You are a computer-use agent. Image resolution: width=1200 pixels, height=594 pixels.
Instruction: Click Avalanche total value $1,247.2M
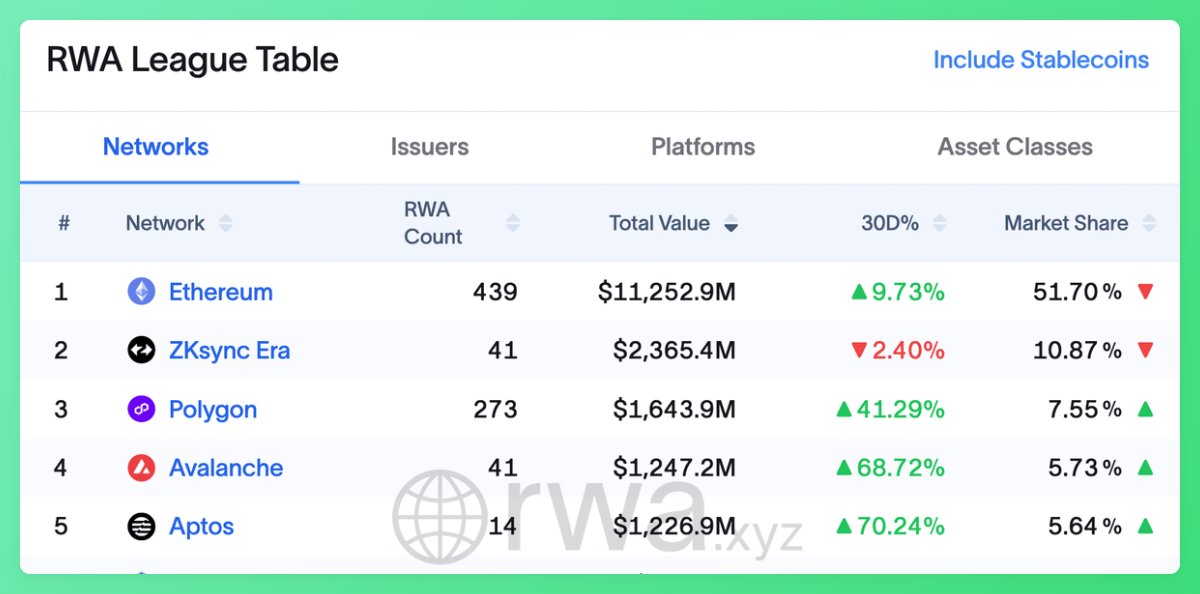click(x=675, y=468)
